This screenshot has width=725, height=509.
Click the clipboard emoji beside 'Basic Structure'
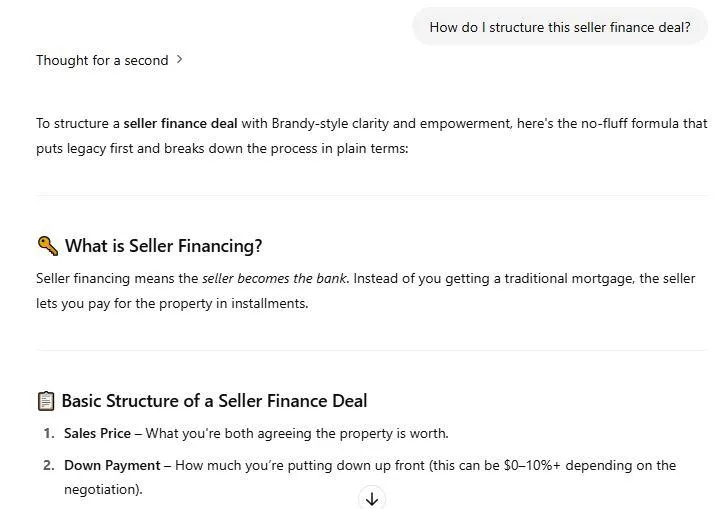pos(46,401)
